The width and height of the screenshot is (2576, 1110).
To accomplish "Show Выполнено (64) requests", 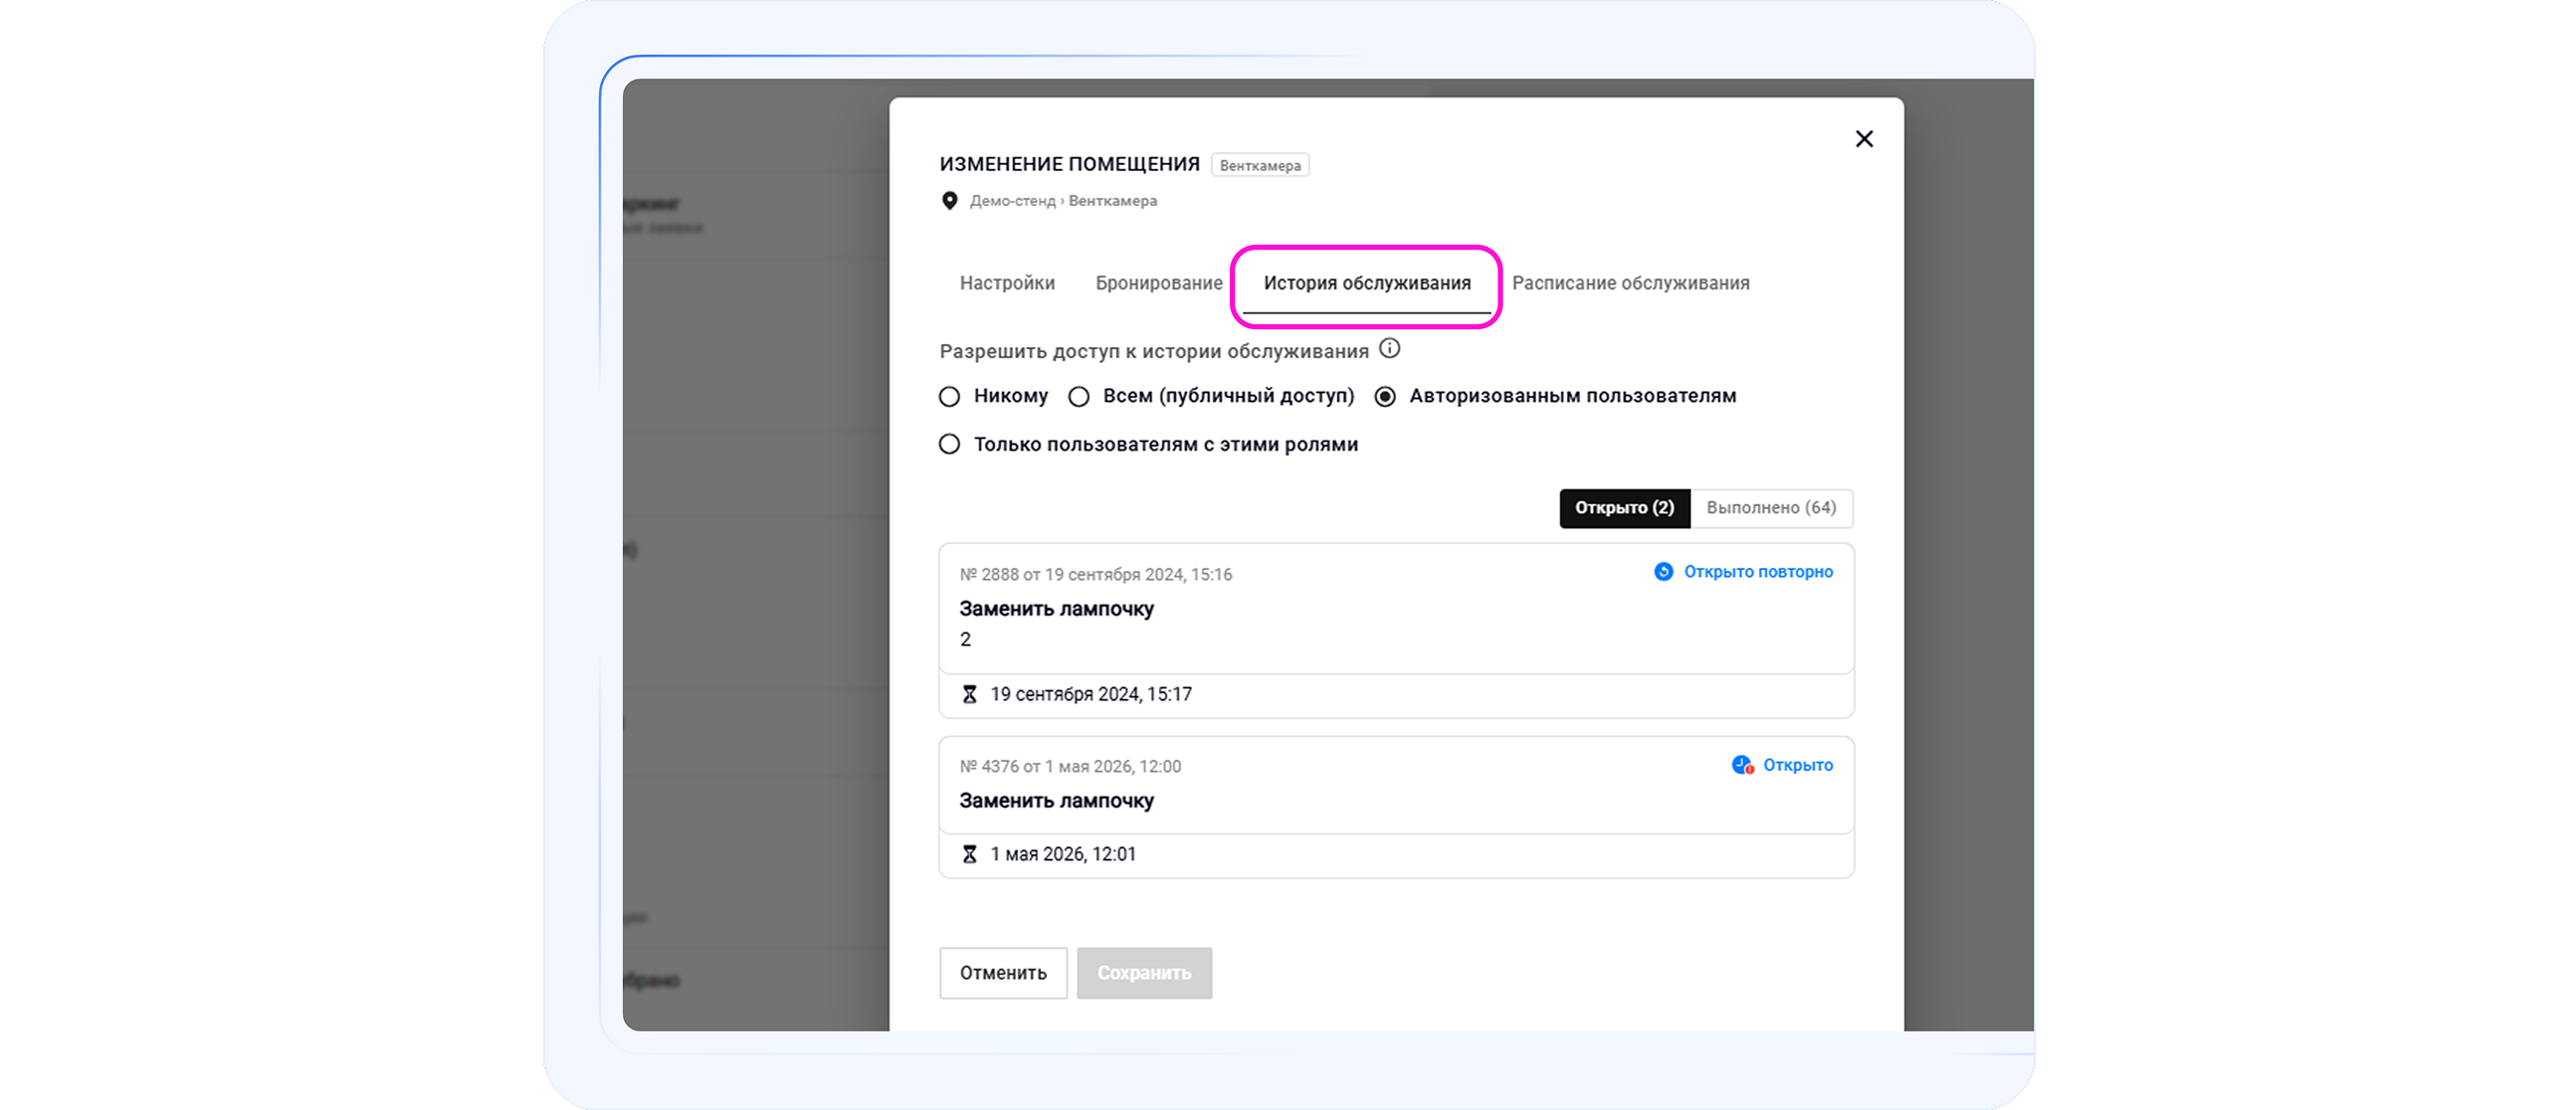I will (x=1771, y=508).
